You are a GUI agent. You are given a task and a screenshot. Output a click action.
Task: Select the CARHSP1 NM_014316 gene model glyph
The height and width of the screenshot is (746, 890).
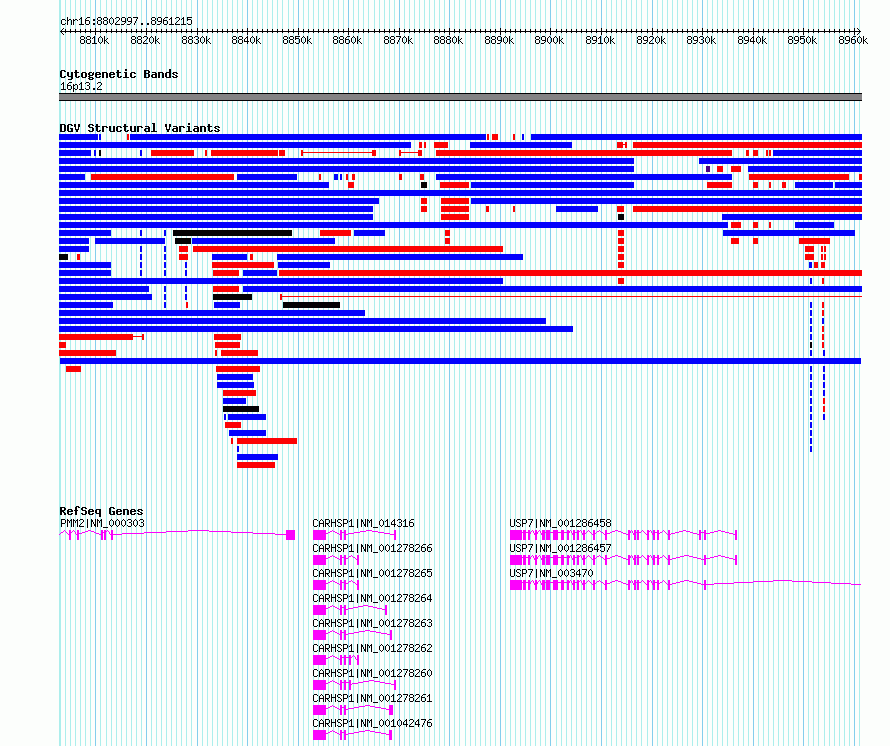(x=354, y=535)
